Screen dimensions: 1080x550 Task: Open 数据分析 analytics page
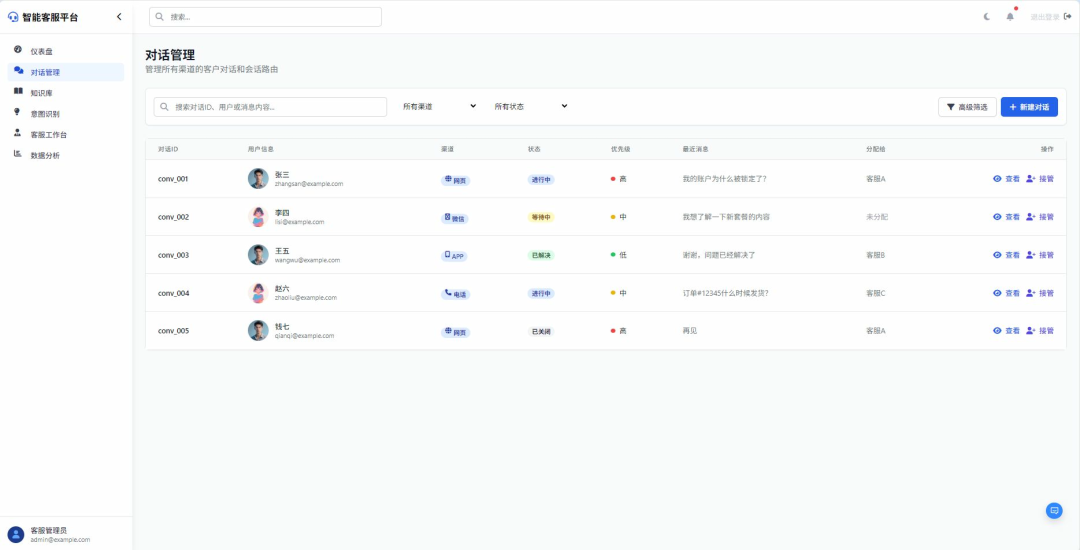pyautogui.click(x=44, y=155)
